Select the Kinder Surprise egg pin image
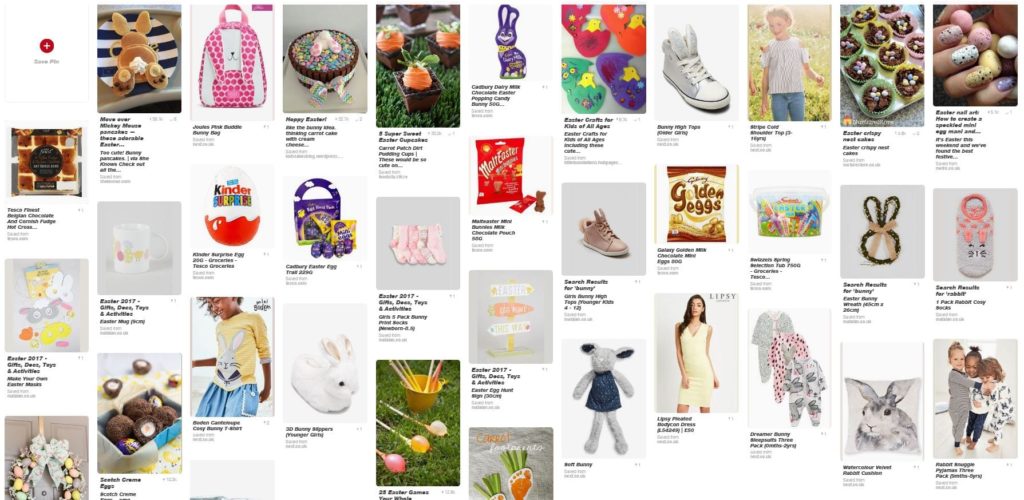 [232, 206]
